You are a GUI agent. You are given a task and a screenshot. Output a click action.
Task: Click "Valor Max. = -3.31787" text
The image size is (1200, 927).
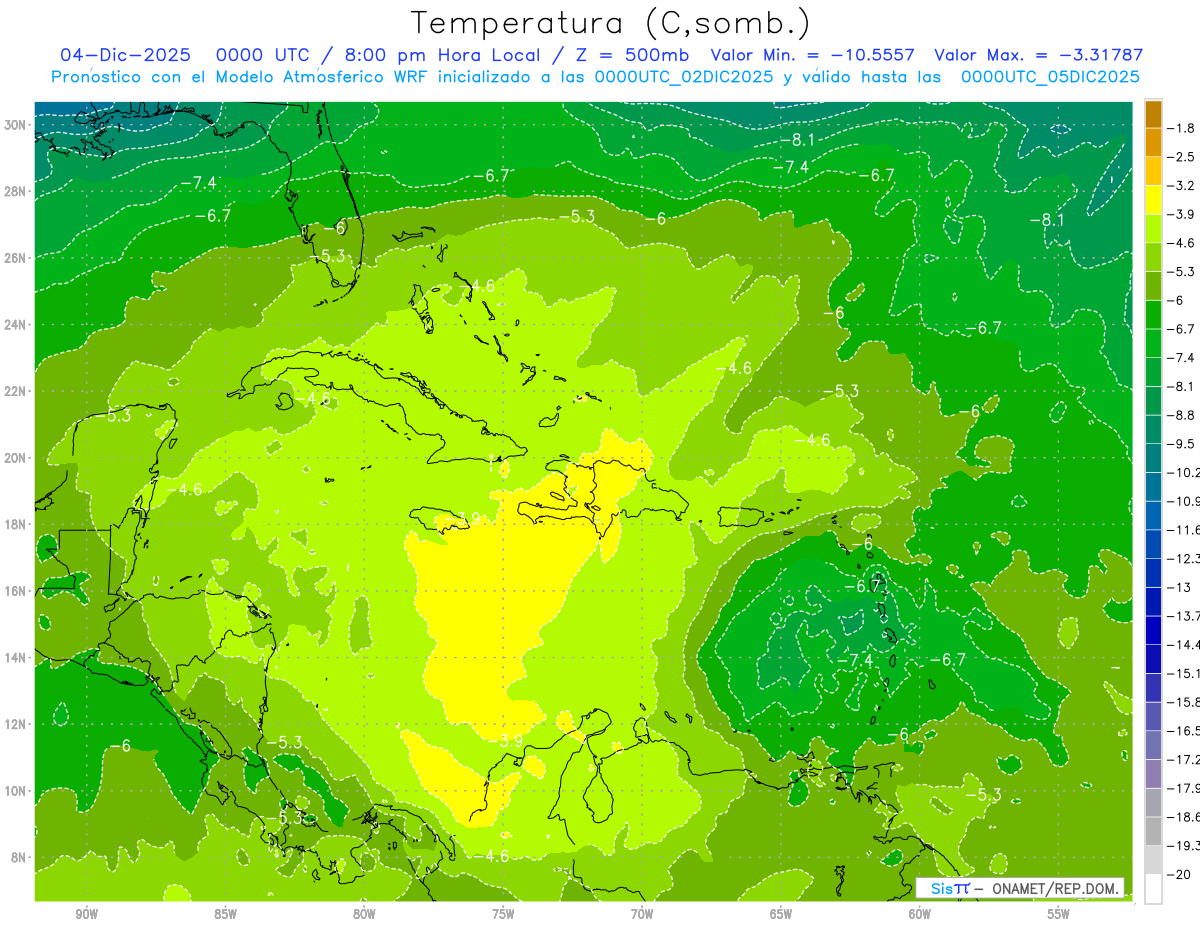(1038, 55)
